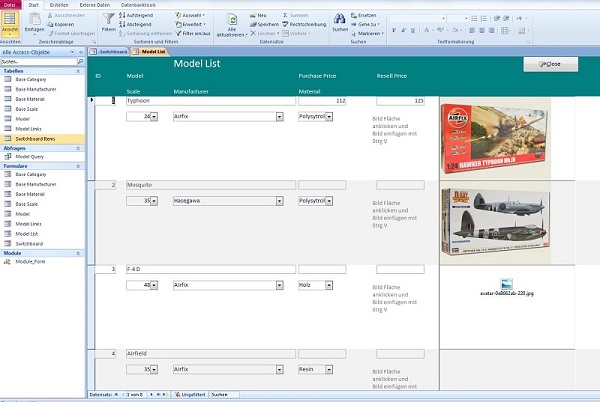
Task: Click Kopieren in the clipboard group
Action: pos(60,24)
